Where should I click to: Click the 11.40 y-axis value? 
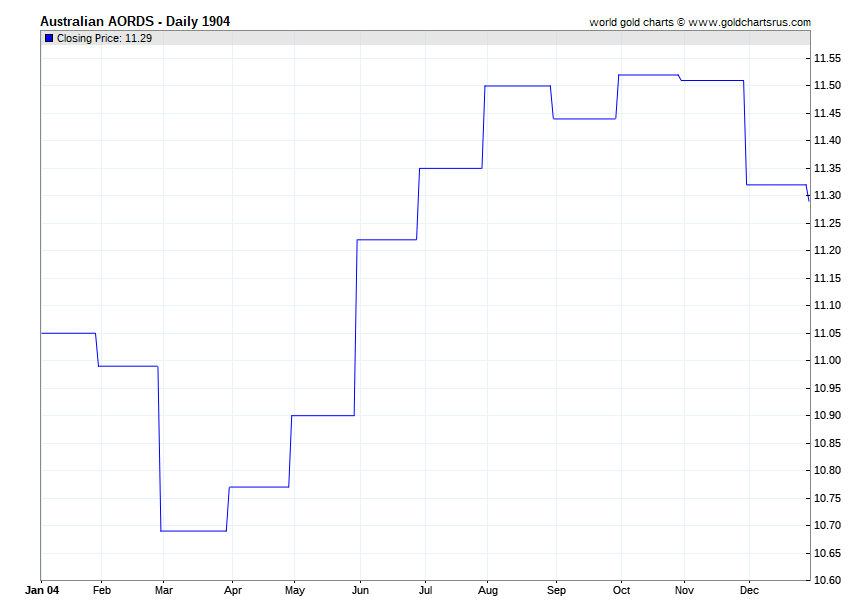827,140
